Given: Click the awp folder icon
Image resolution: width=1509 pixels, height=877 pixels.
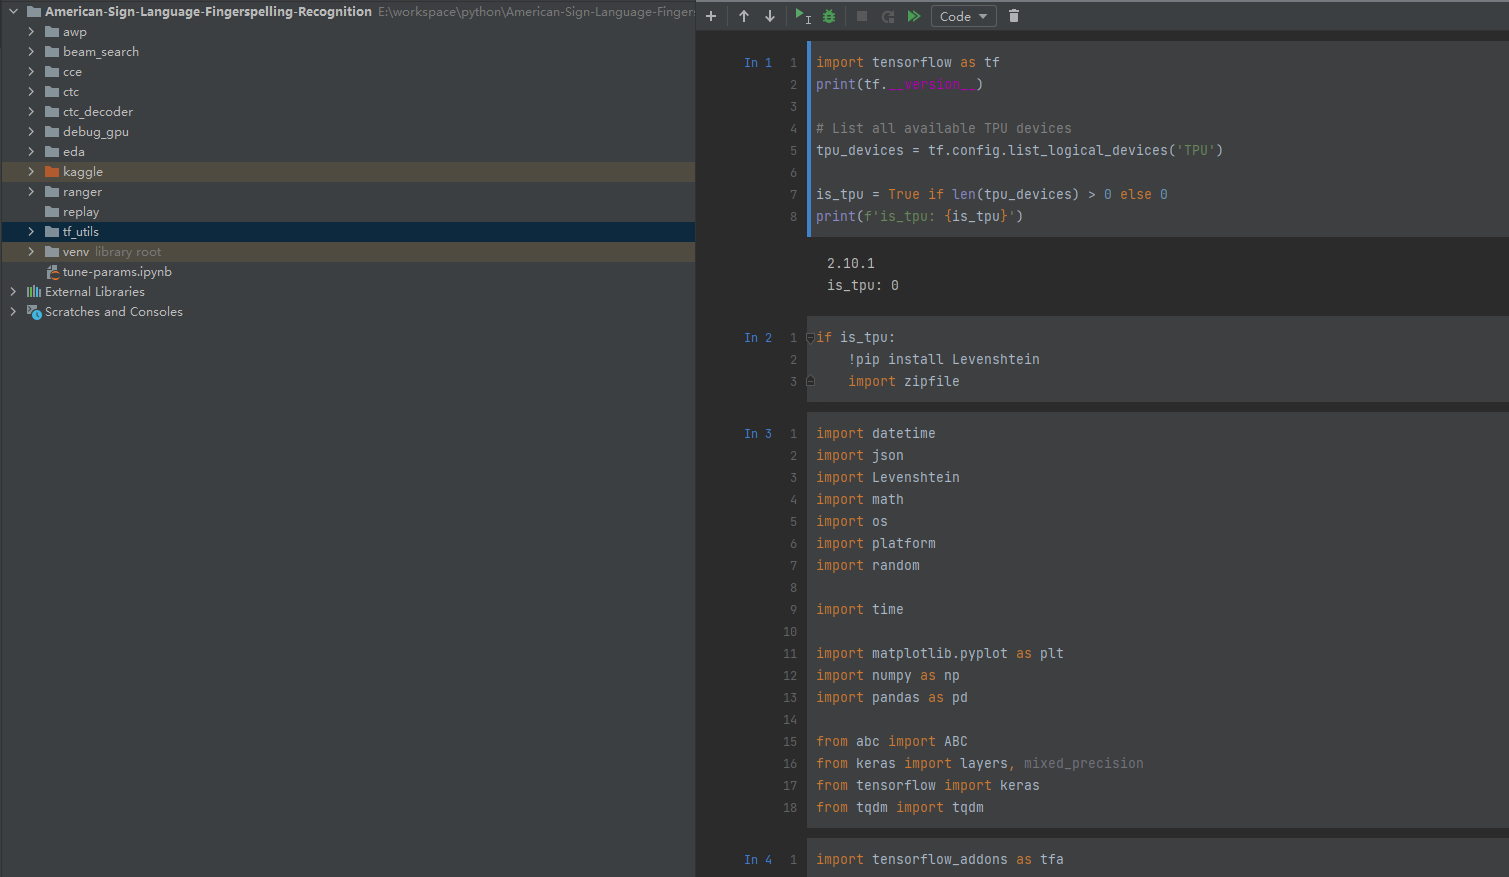Looking at the screenshot, I should tap(52, 32).
